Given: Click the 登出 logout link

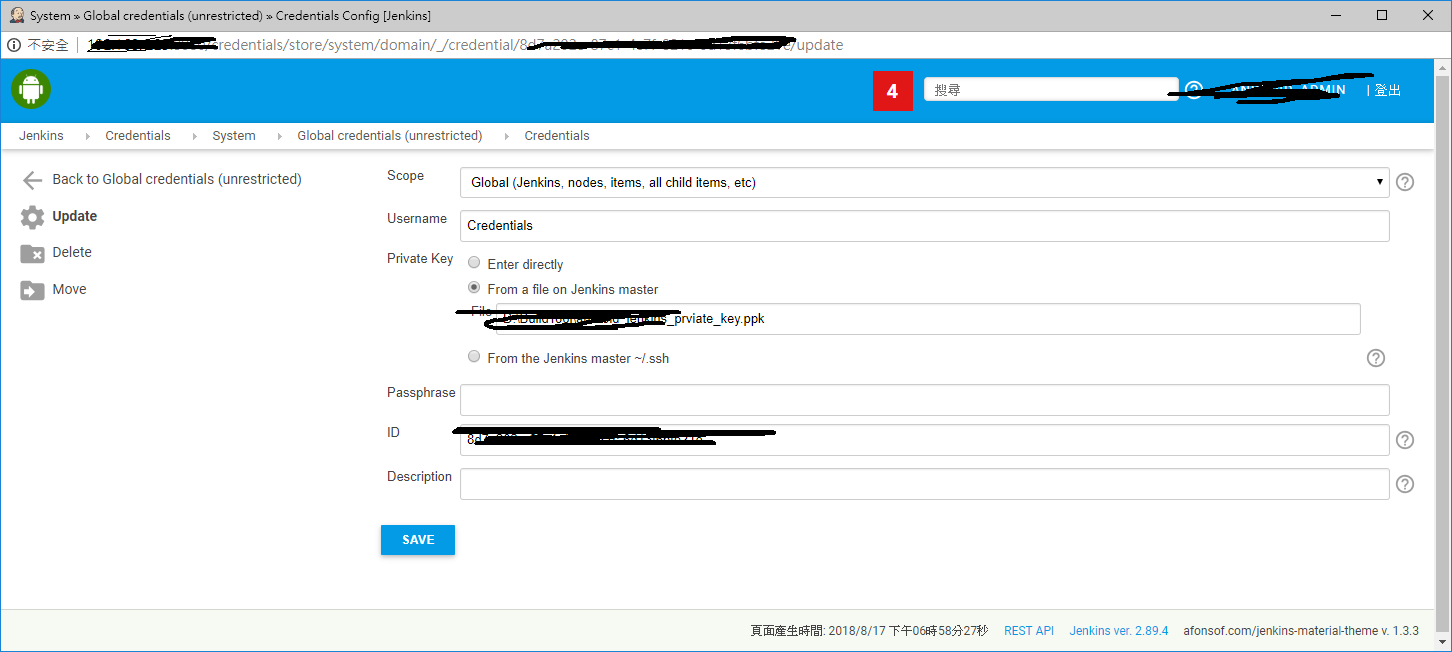Looking at the screenshot, I should tap(1388, 90).
